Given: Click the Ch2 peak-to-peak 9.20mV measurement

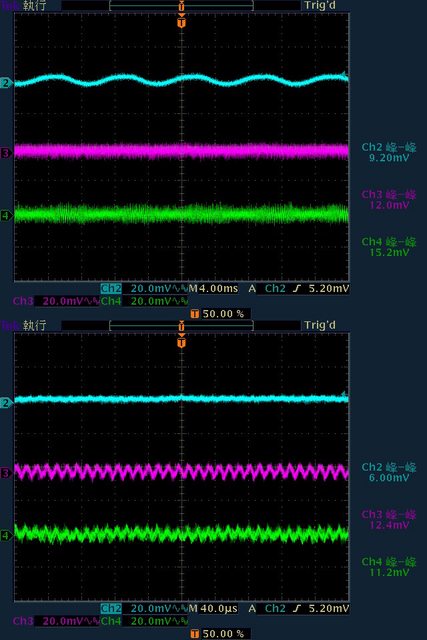Looking at the screenshot, I should (389, 152).
